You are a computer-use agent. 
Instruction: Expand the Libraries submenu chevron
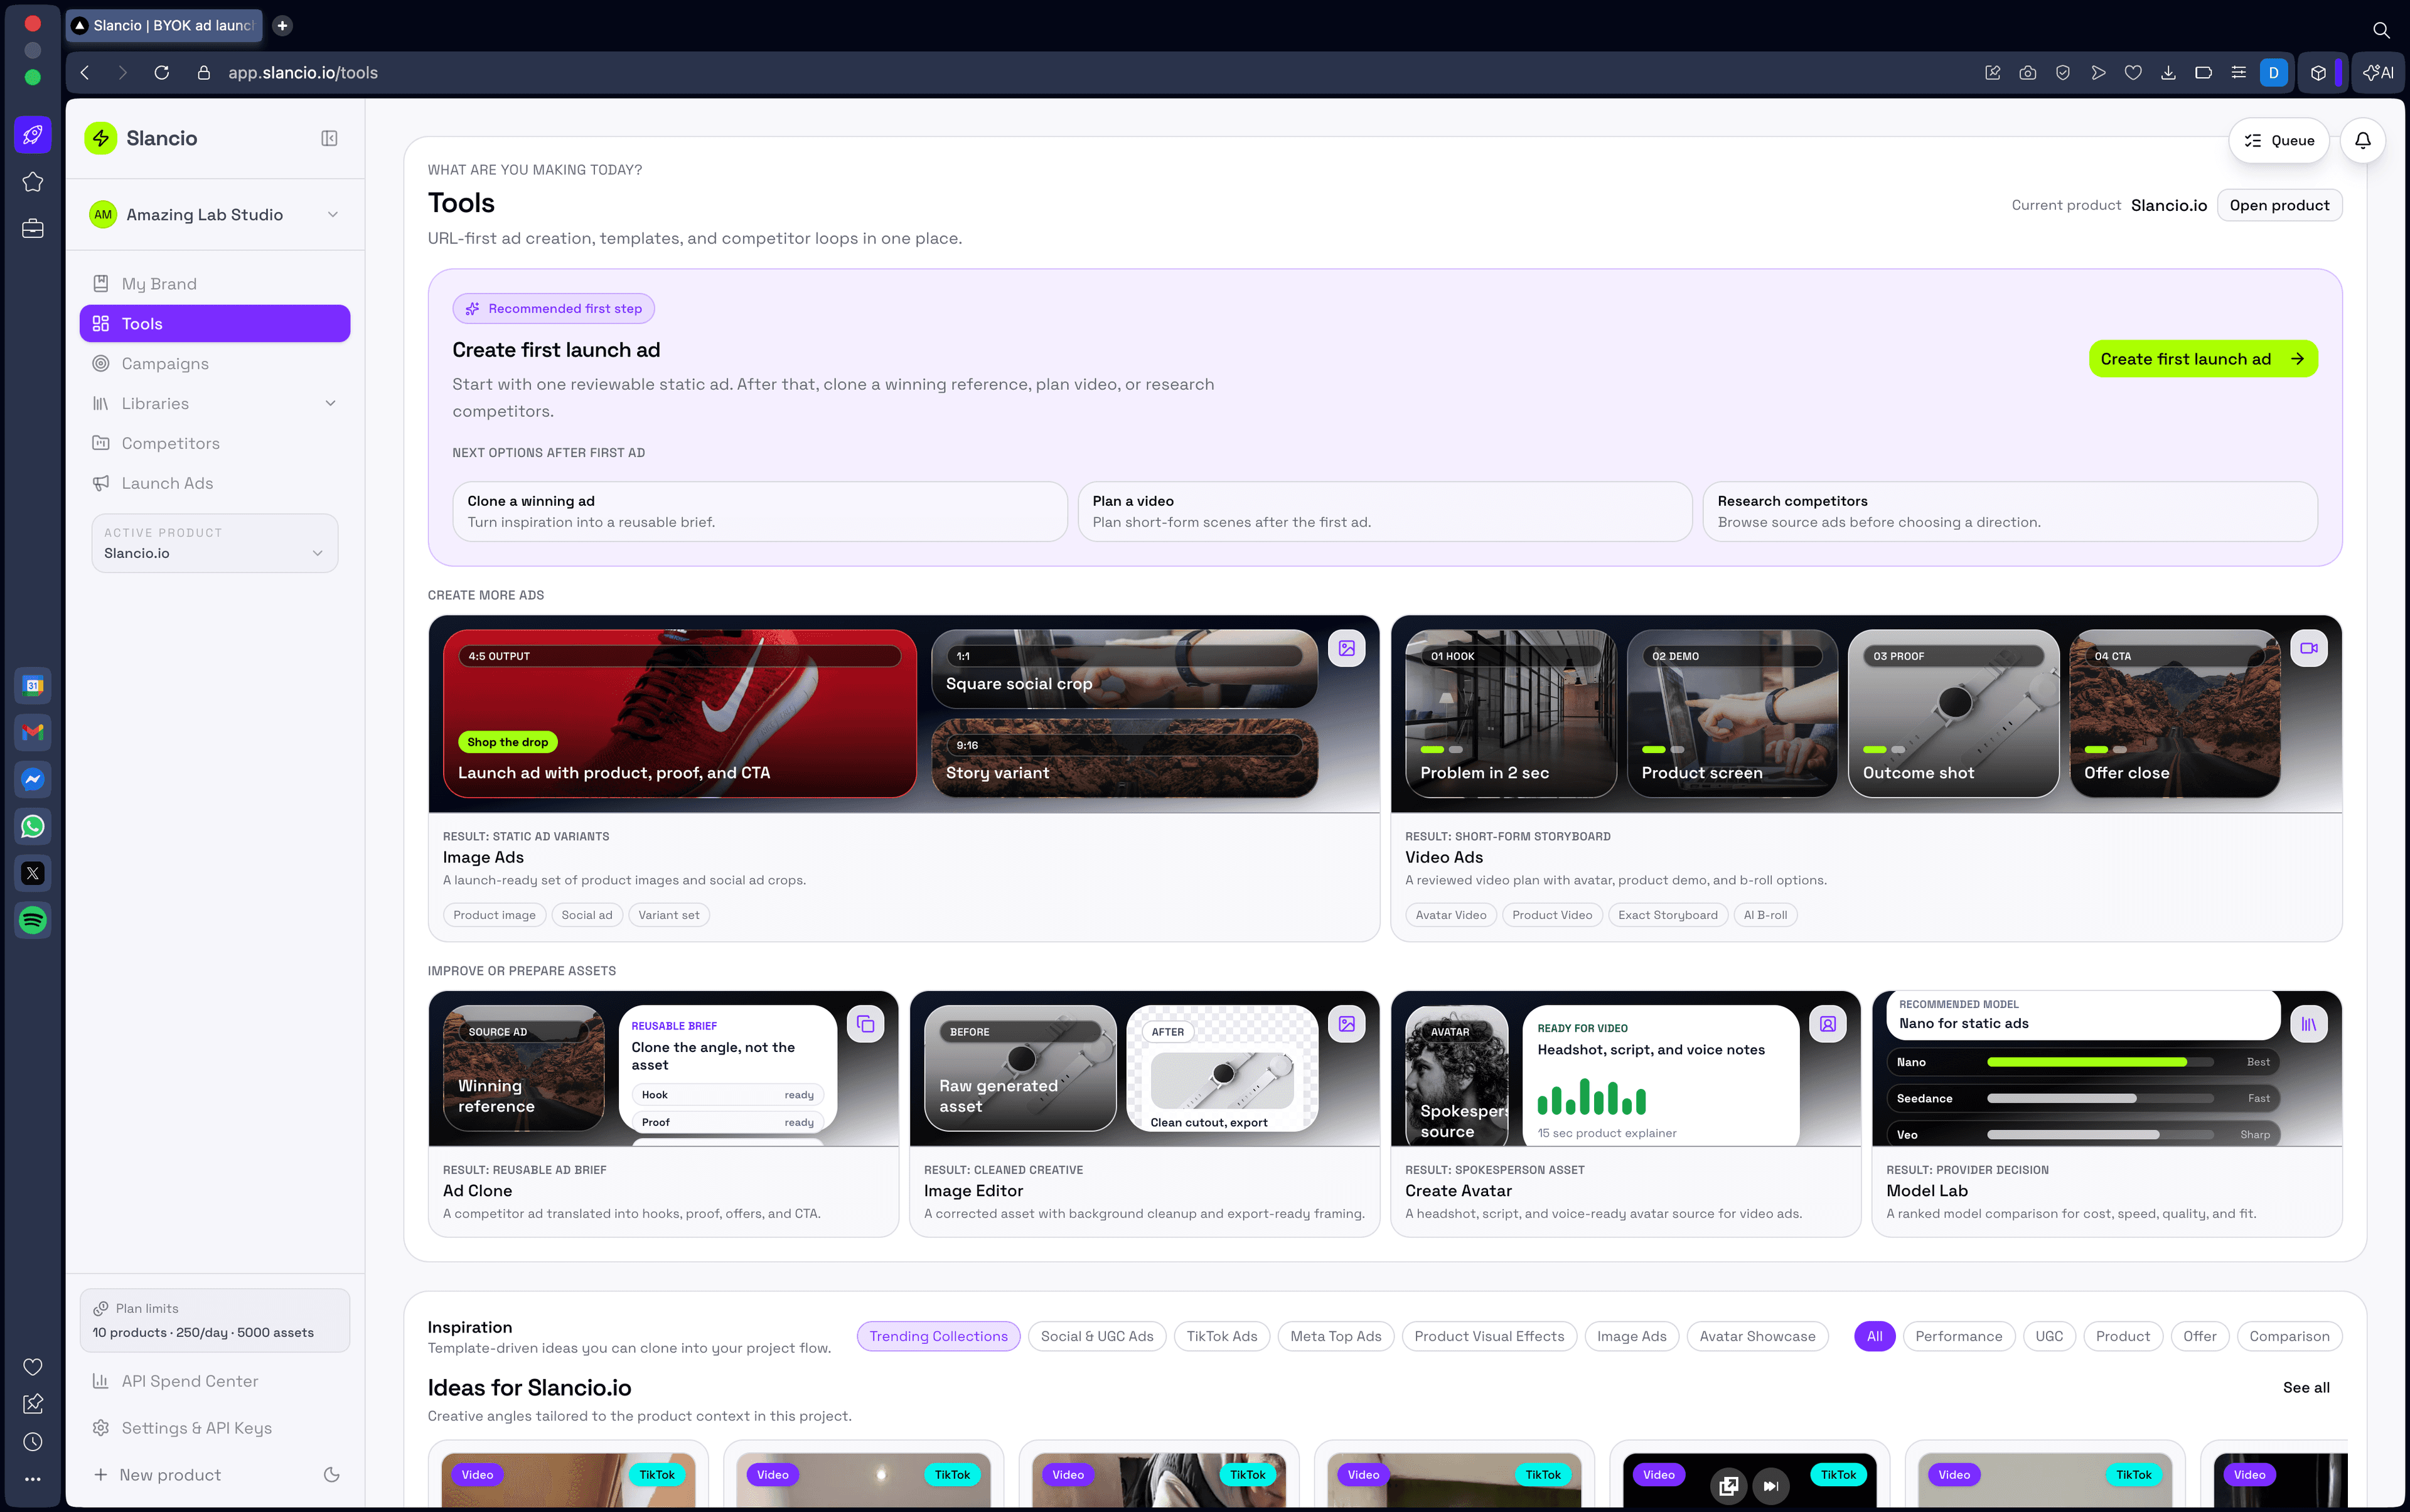pyautogui.click(x=331, y=403)
